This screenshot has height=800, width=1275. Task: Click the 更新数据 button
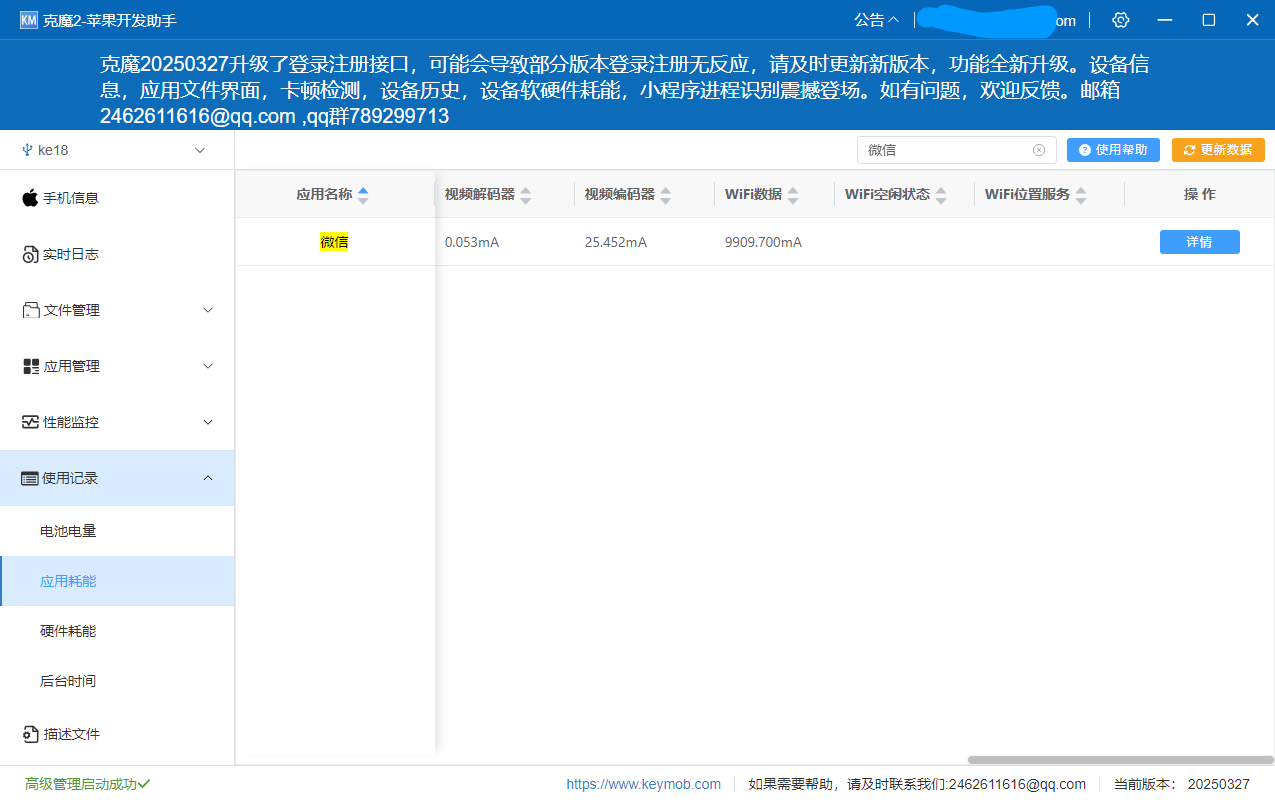1218,150
